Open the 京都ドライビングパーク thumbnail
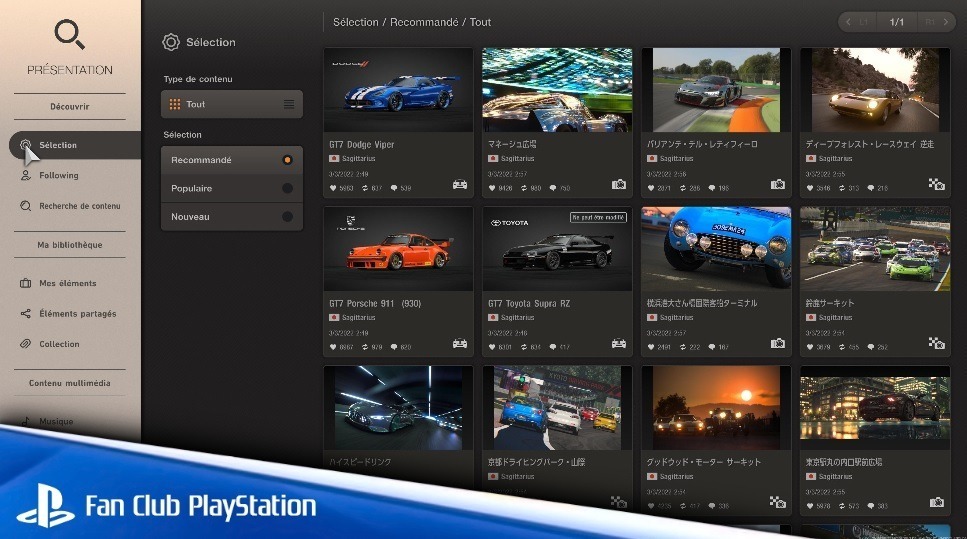Image resolution: width=967 pixels, height=539 pixels. pyautogui.click(x=557, y=408)
